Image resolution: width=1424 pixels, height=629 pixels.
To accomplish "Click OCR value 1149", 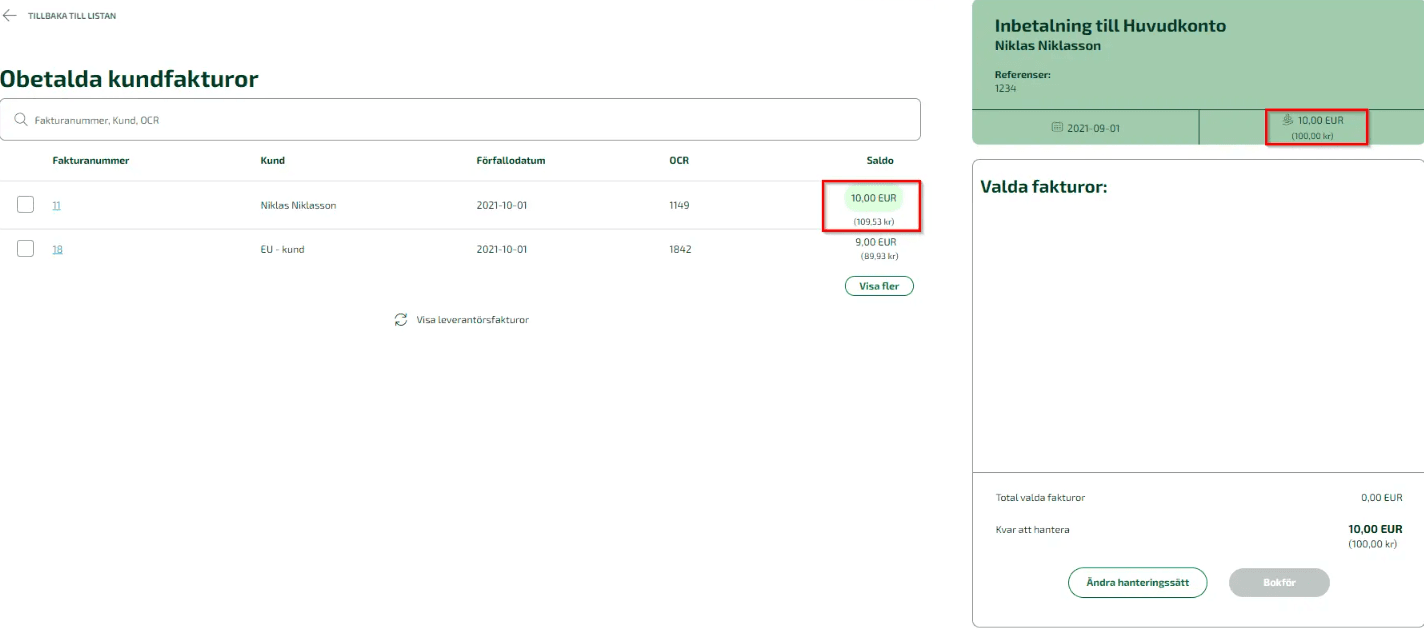I will (x=680, y=205).
